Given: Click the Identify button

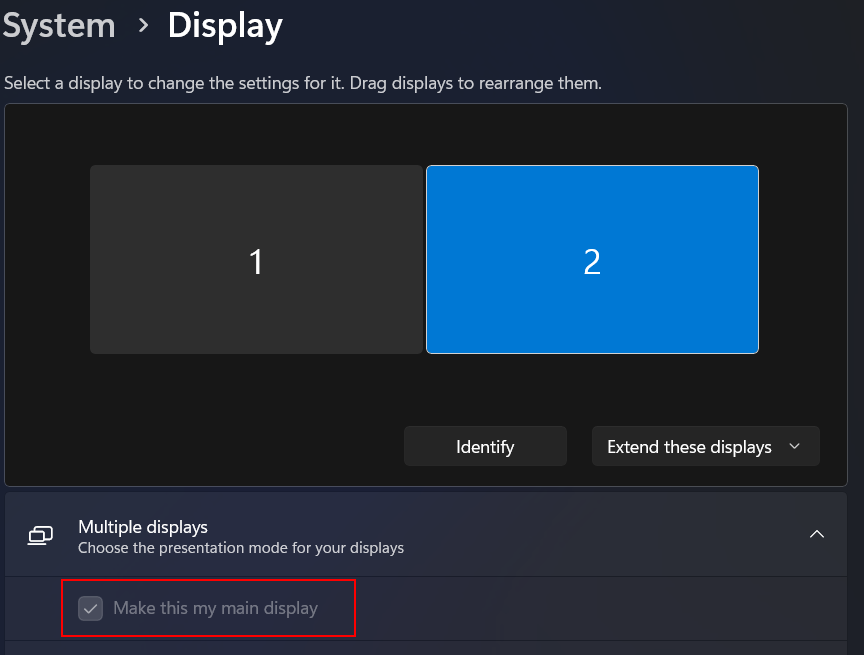Looking at the screenshot, I should point(485,446).
